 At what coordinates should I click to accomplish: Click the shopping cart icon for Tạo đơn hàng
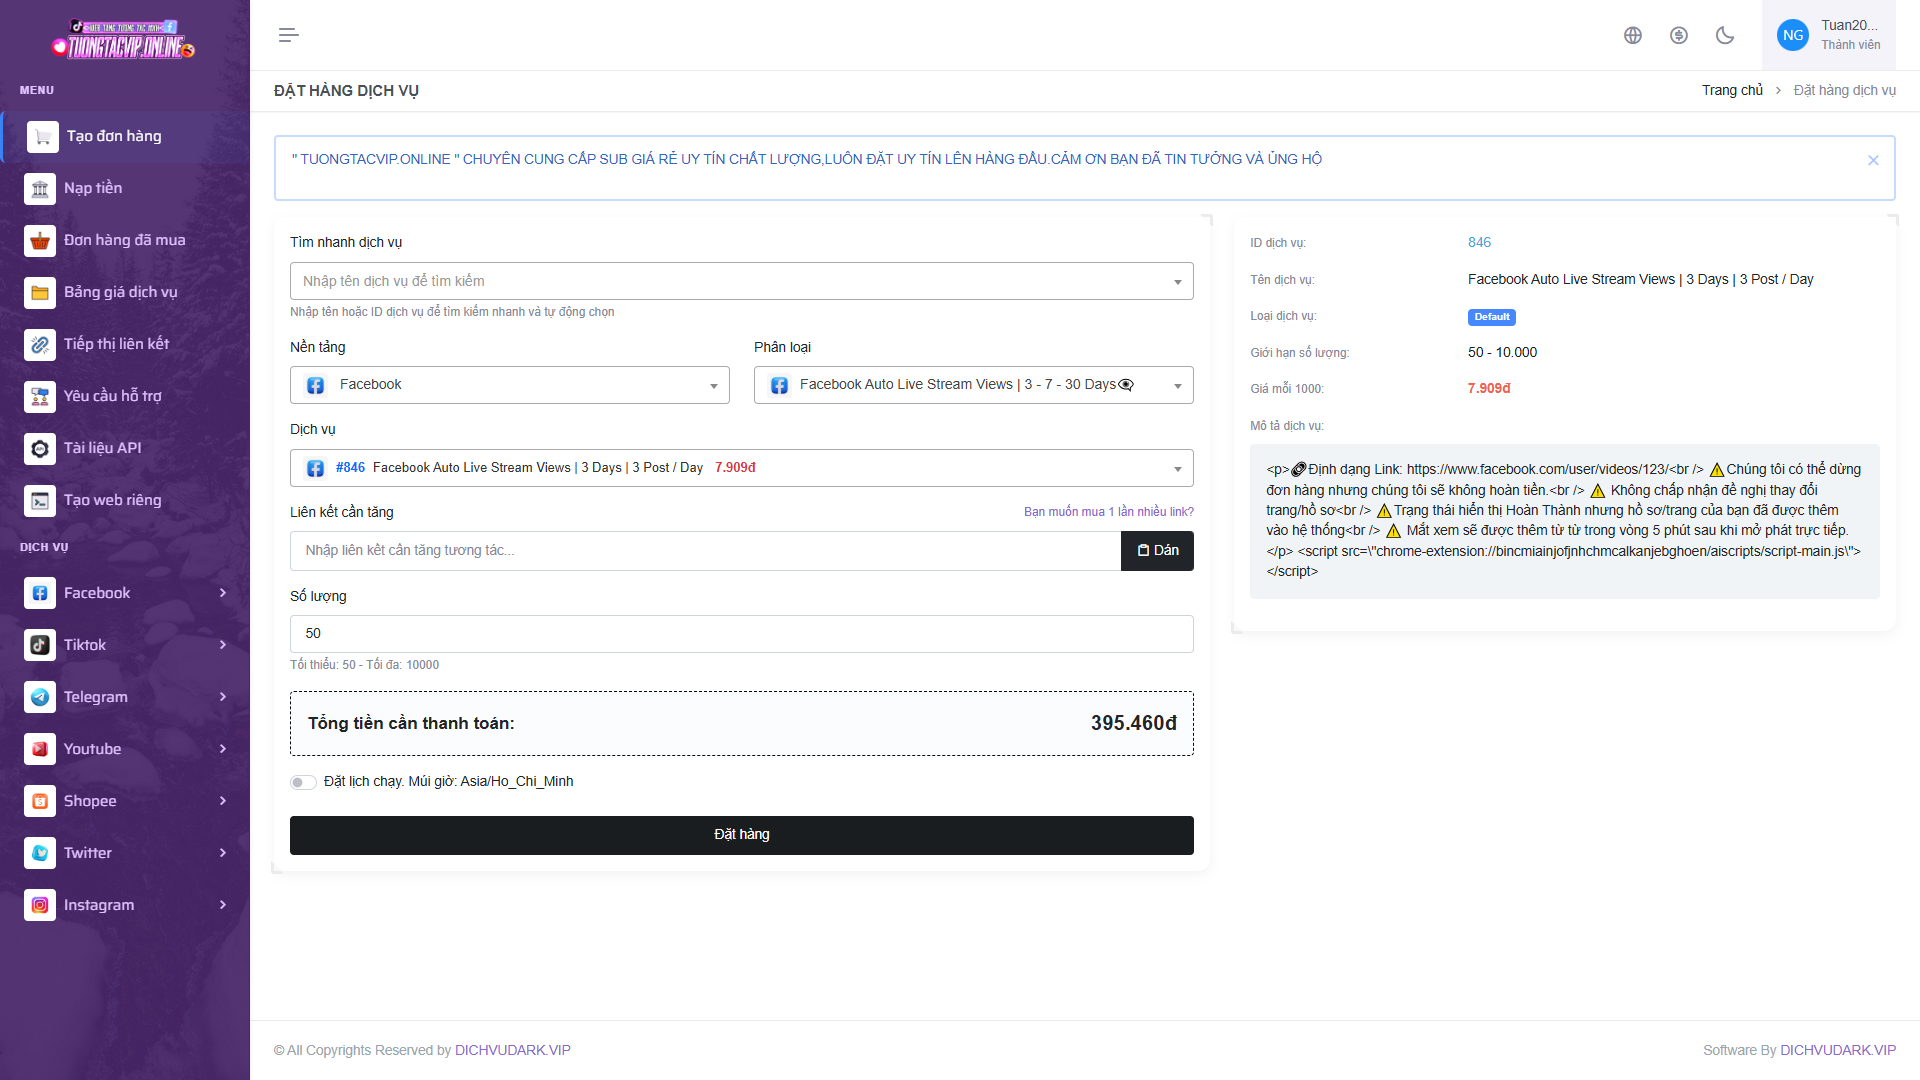tap(42, 137)
